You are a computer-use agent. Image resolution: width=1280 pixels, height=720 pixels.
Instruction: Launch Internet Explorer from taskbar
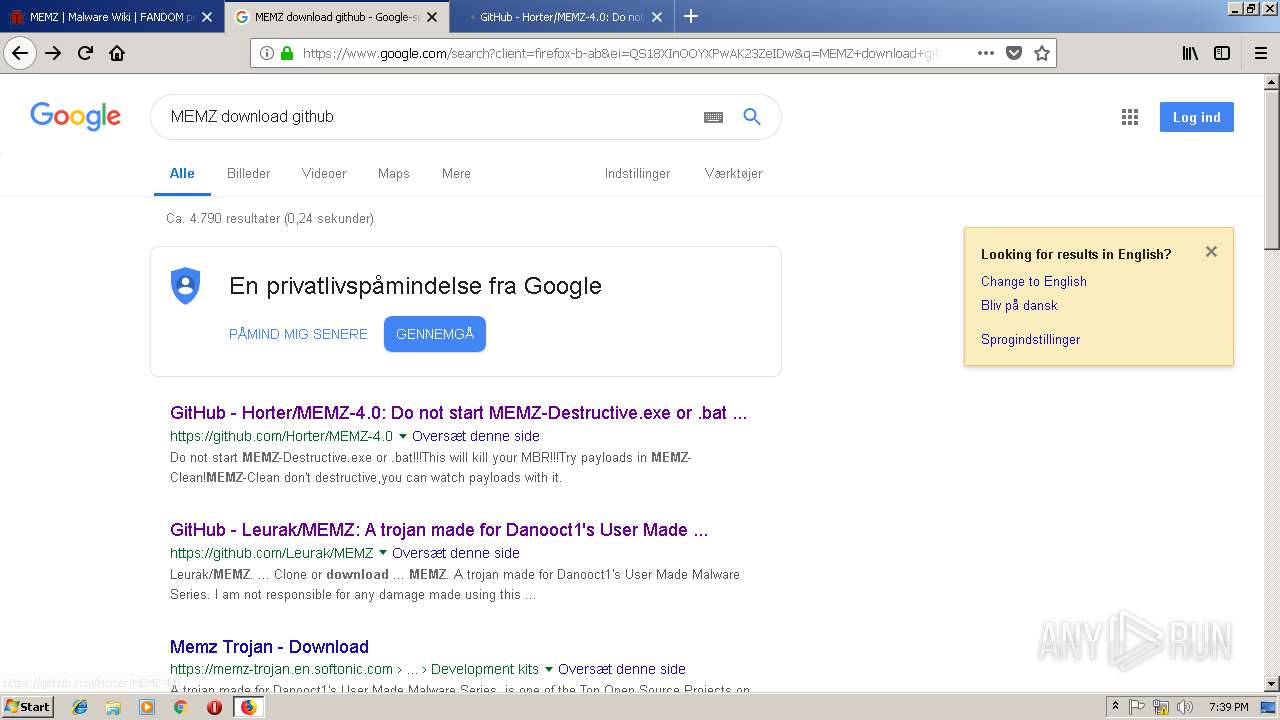pos(80,707)
